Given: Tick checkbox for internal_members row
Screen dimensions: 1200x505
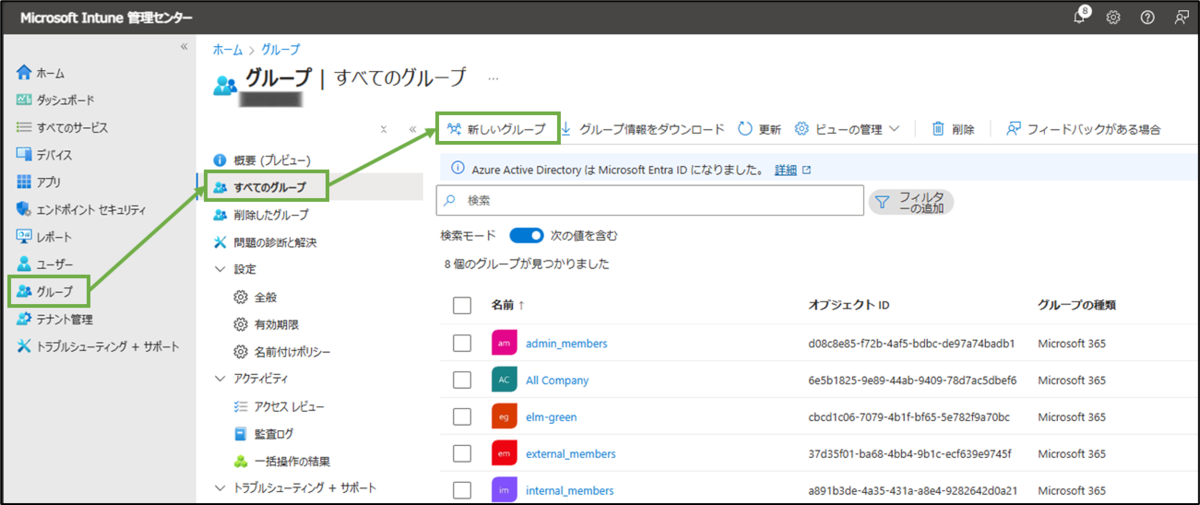Looking at the screenshot, I should pos(462,490).
